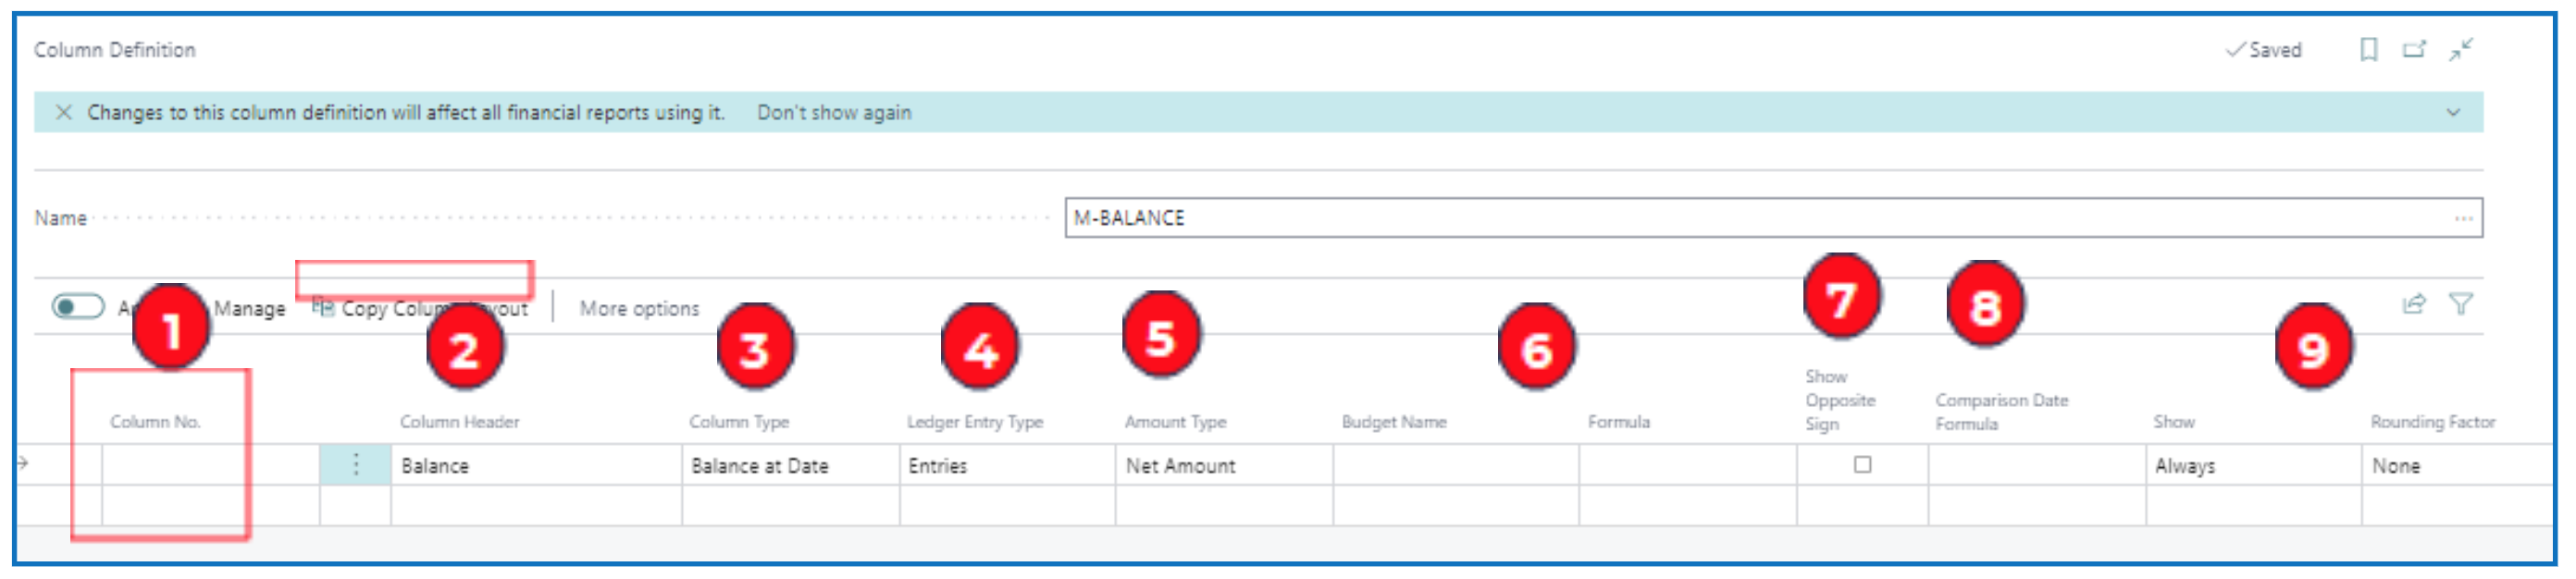The width and height of the screenshot is (2576, 579).
Task: Open row options three-dot menu
Action: click(x=355, y=465)
